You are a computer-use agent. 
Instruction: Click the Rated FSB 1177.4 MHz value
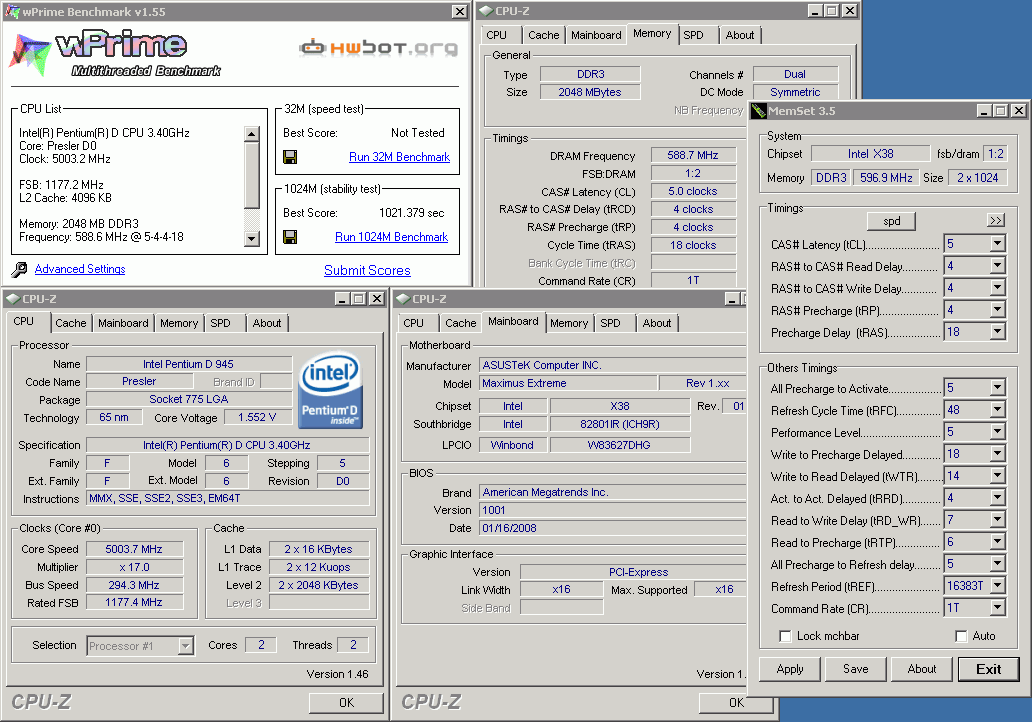coord(134,602)
